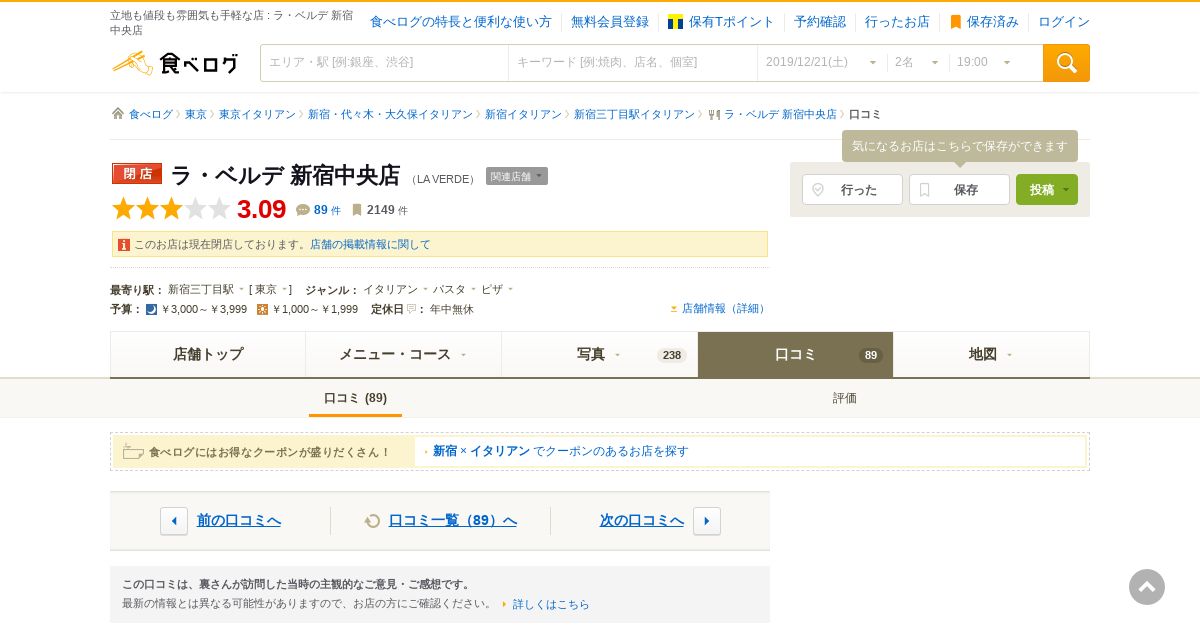Viewport: 1200px width, 630px height.
Task: Click the review list reload icon
Action: click(x=373, y=521)
